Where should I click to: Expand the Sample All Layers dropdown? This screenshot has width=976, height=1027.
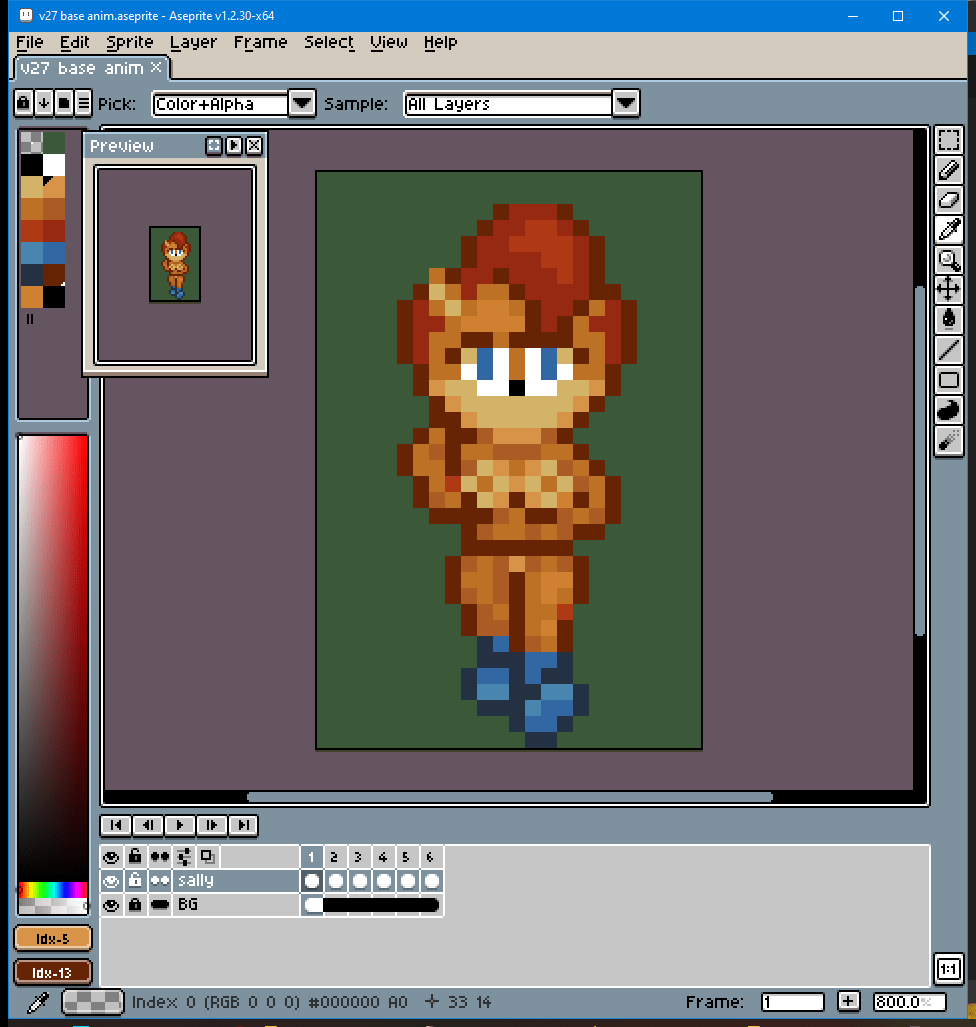625,103
